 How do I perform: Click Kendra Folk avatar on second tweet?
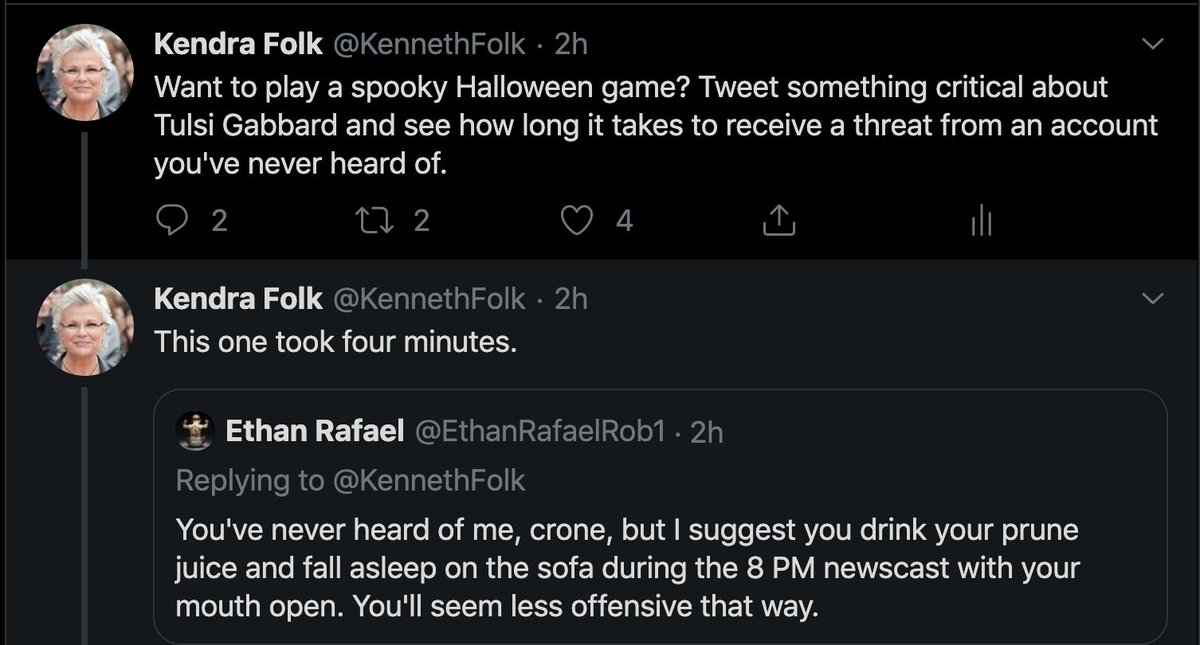coord(86,326)
